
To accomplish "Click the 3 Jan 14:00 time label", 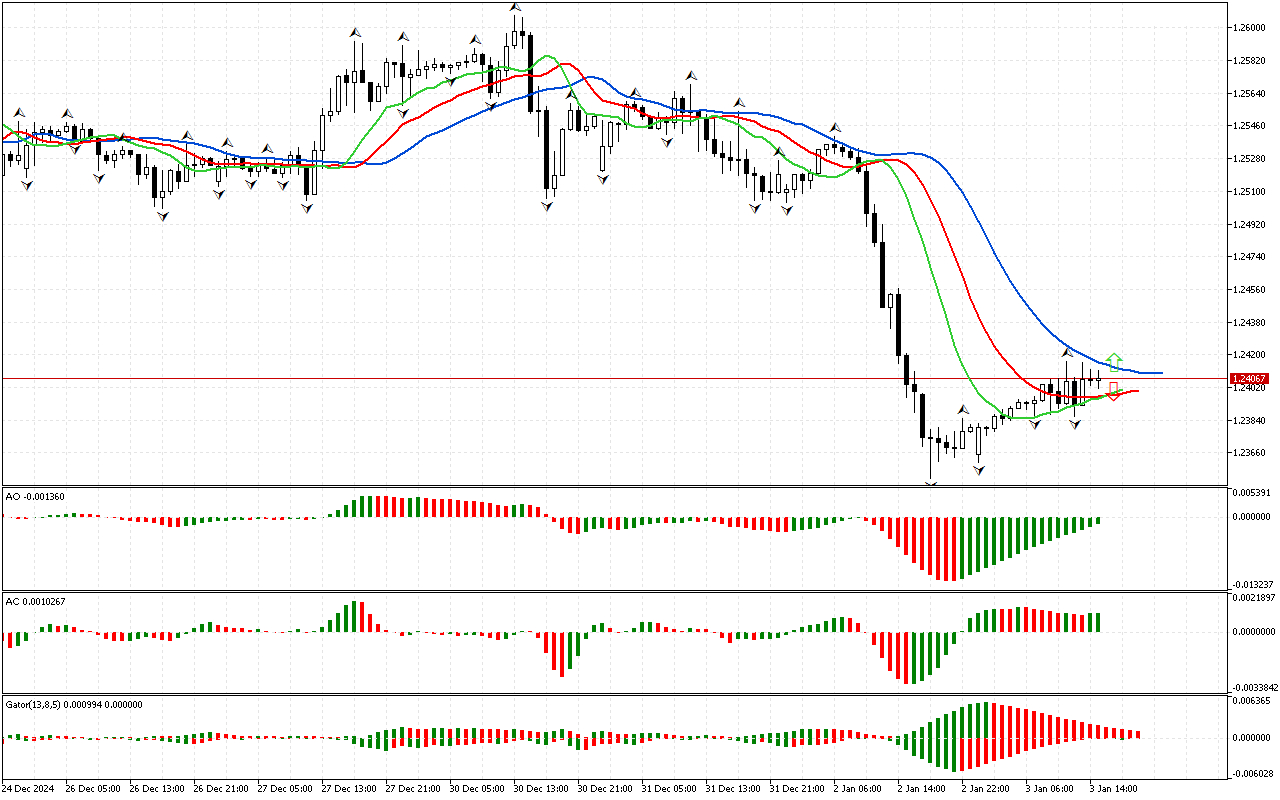I will [x=1115, y=789].
